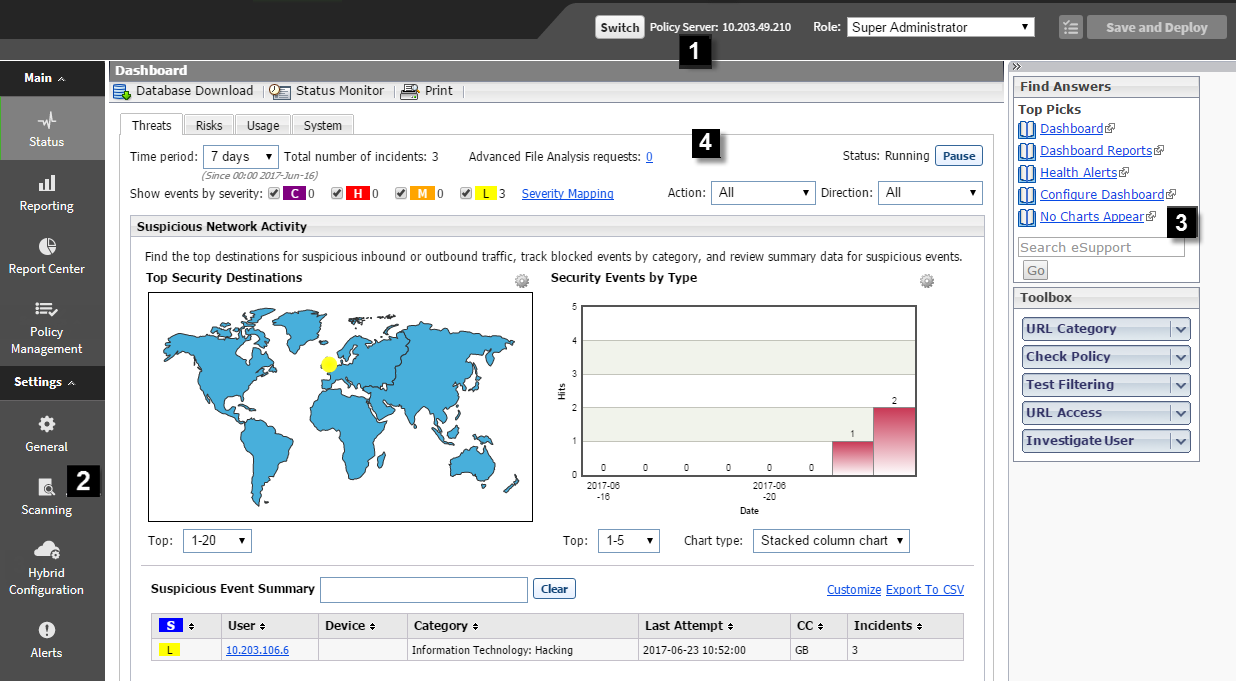Viewport: 1236px width, 681px height.
Task: Click book icon next to Dashboard Reports link
Action: click(x=1027, y=151)
